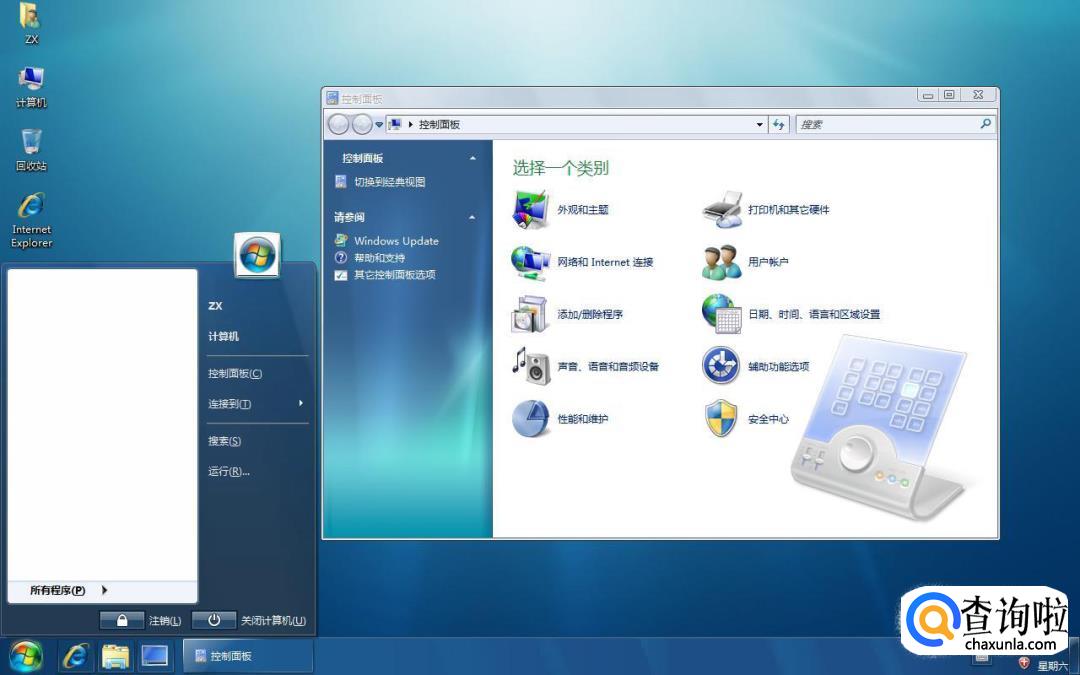Open the Network and Internet Connections (网络和 Internet 连接) icon
1080x675 pixels.
click(530, 262)
